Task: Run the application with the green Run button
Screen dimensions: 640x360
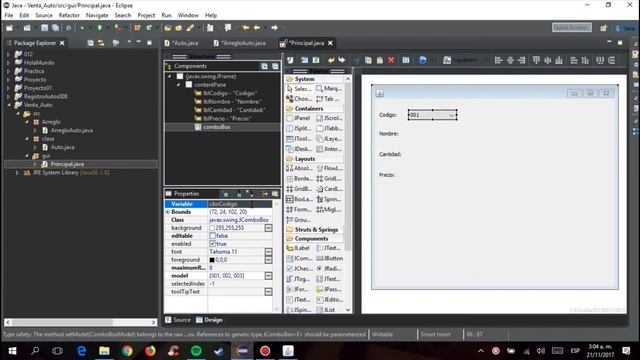Action: click(x=99, y=27)
